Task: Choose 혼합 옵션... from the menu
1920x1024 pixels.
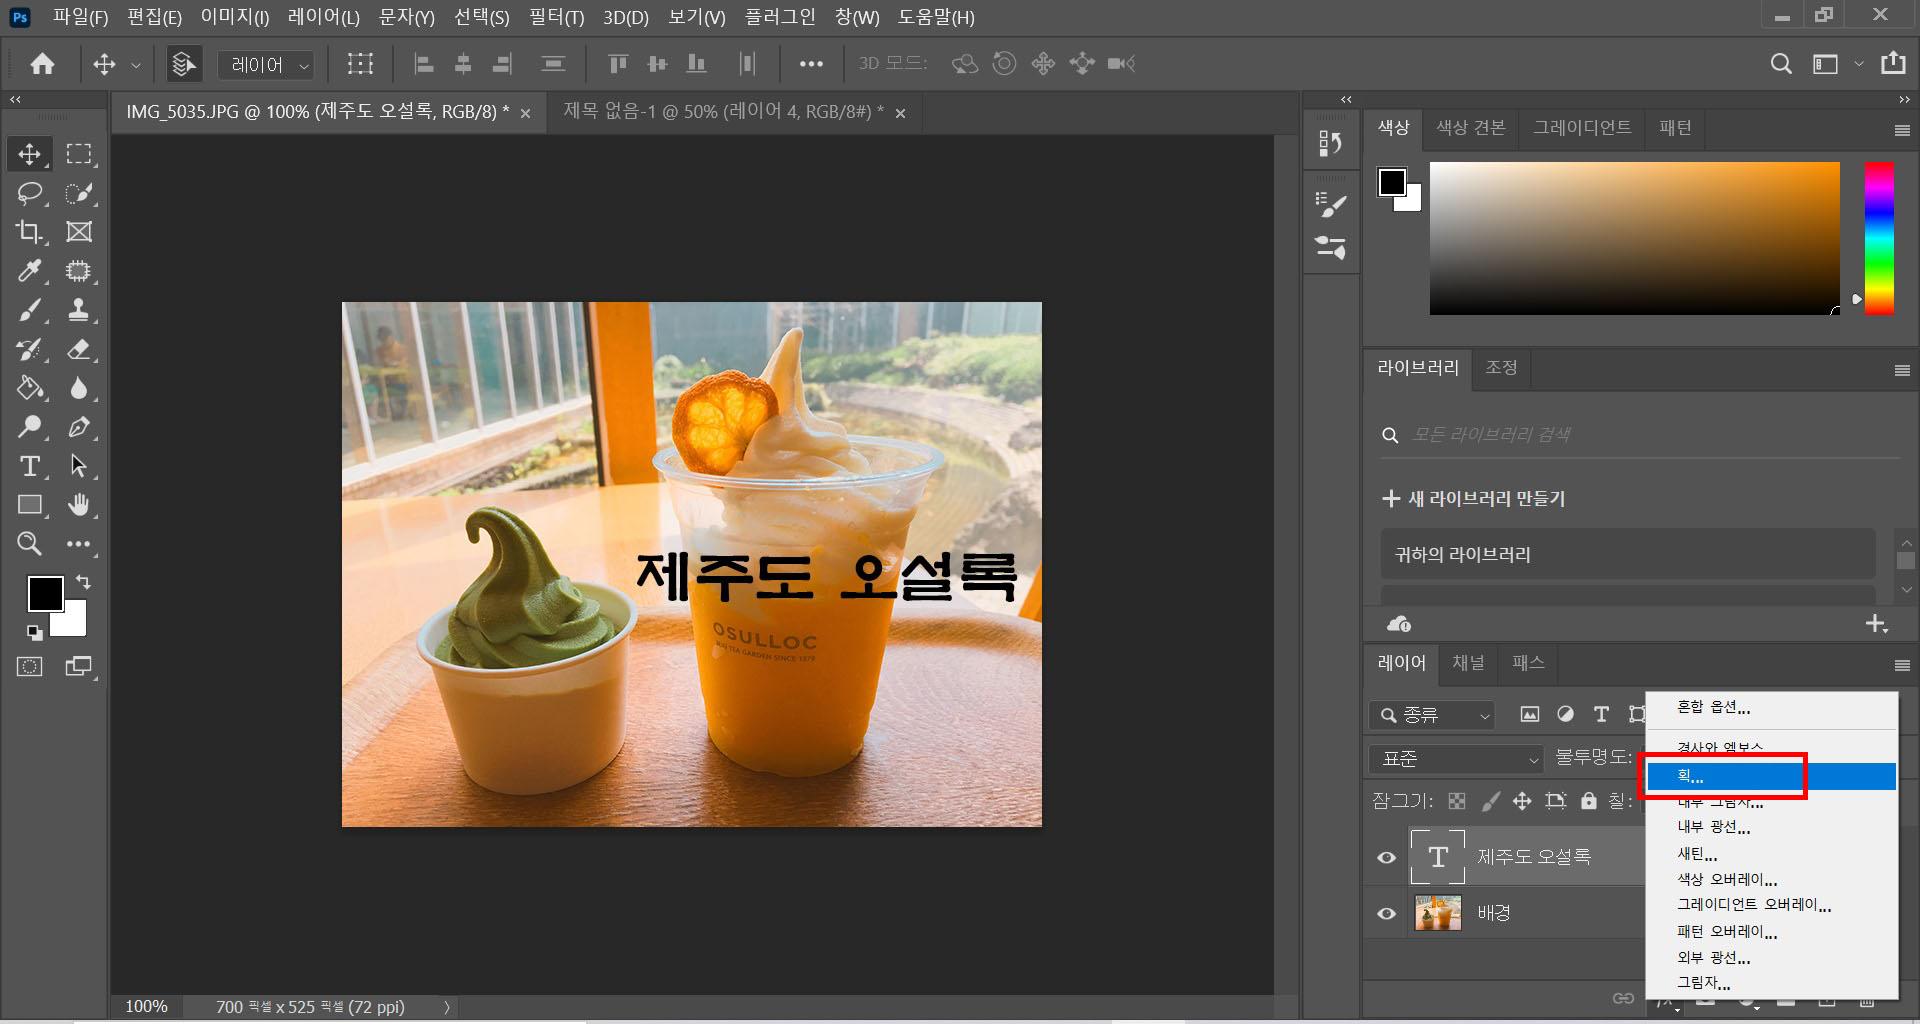Action: pos(1771,707)
